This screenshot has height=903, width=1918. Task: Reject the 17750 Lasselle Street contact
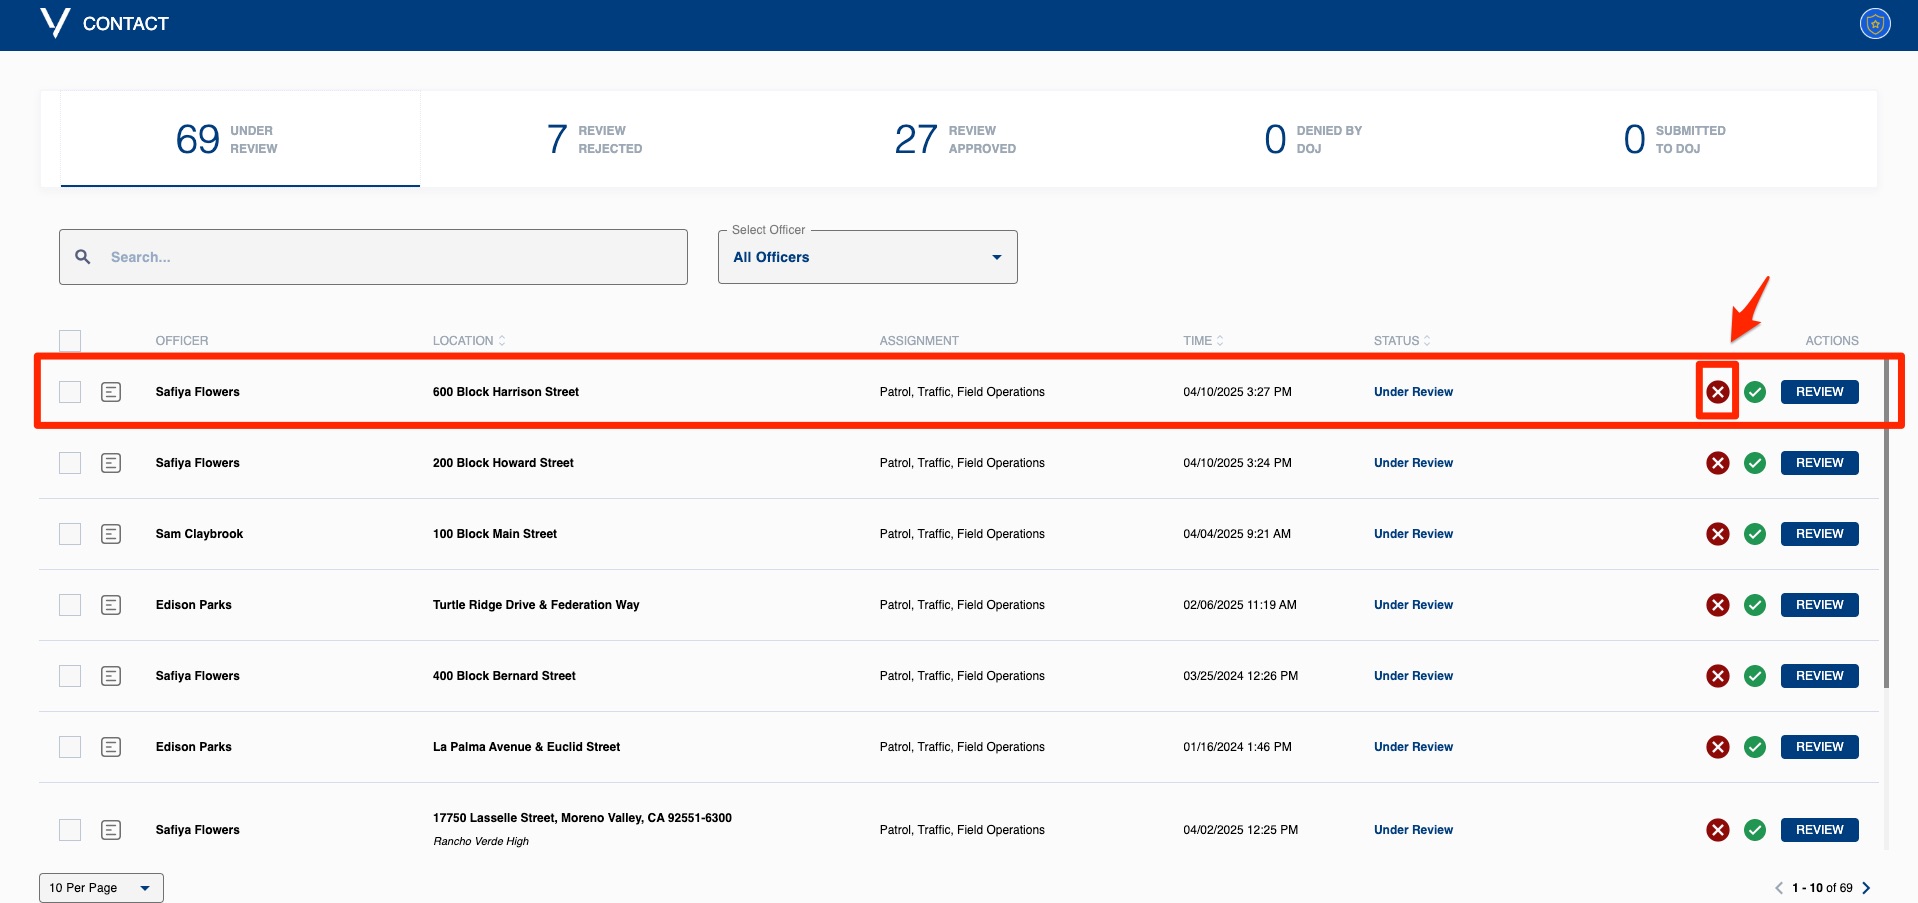pos(1717,830)
